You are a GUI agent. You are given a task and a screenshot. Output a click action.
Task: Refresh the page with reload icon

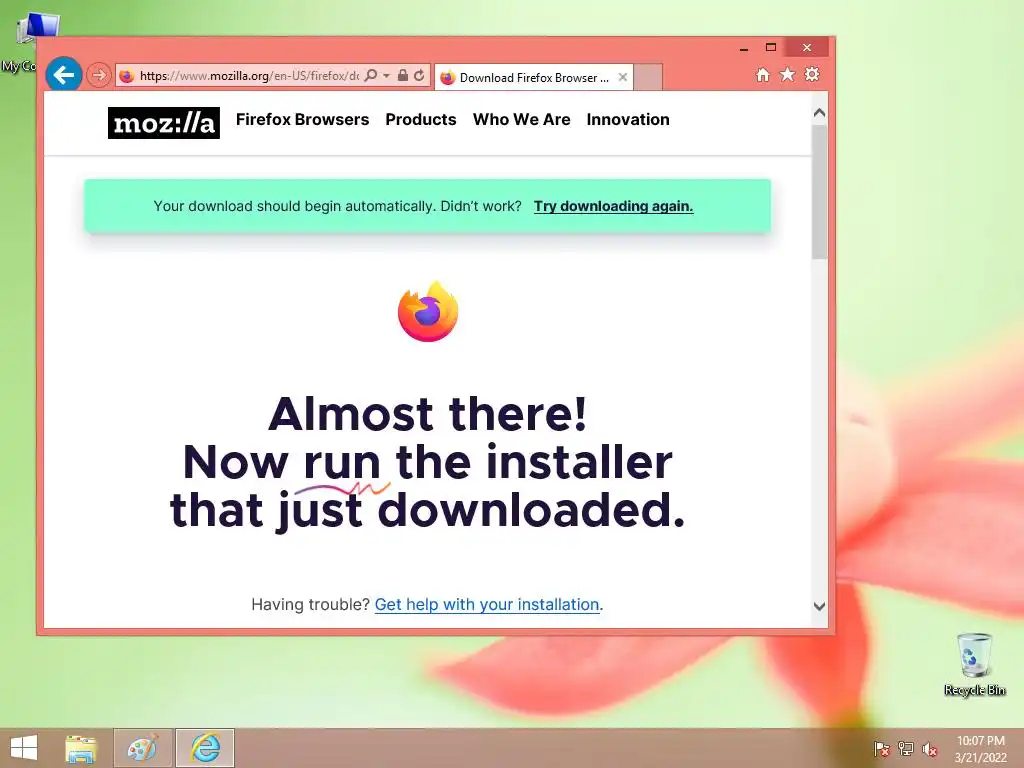tap(419, 75)
